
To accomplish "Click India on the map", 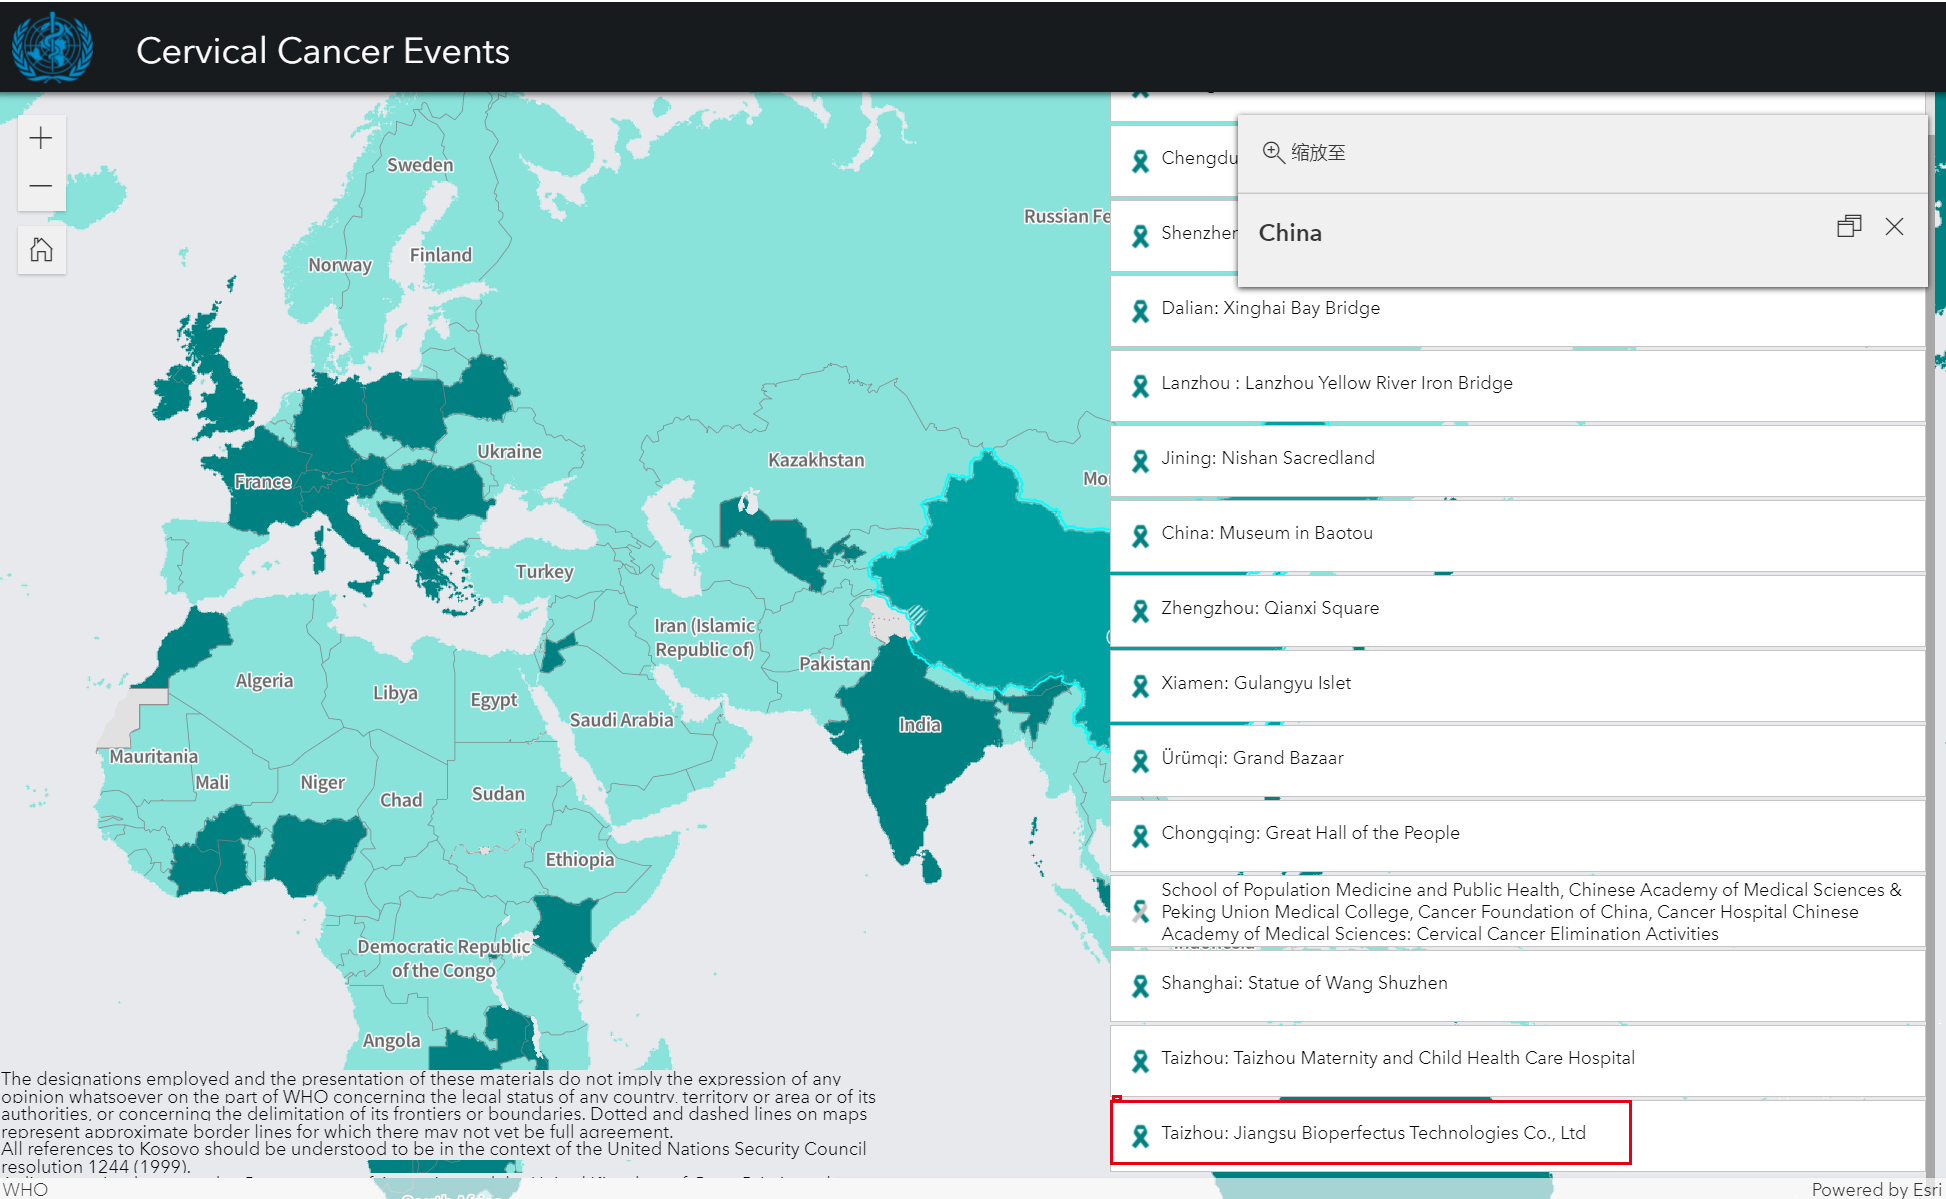I will tap(919, 724).
